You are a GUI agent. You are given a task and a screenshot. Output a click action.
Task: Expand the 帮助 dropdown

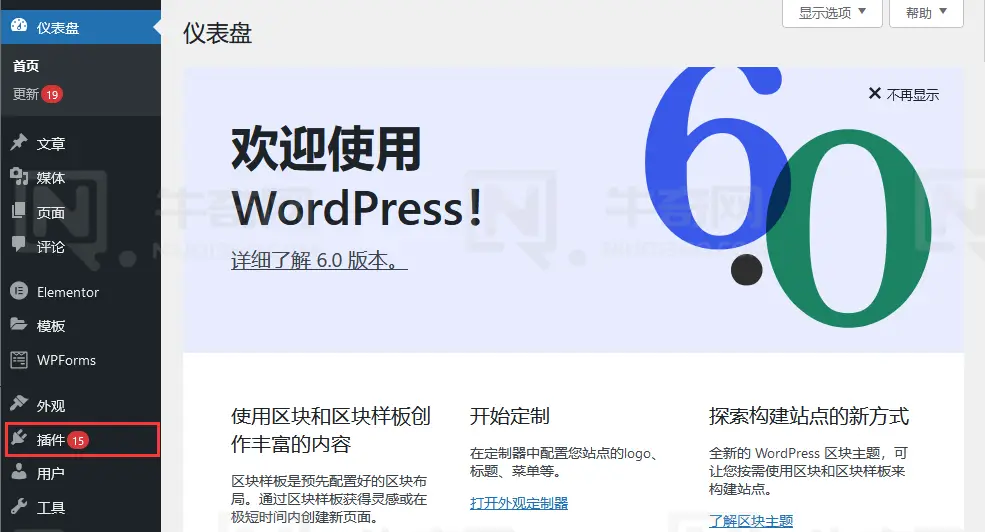(x=926, y=13)
